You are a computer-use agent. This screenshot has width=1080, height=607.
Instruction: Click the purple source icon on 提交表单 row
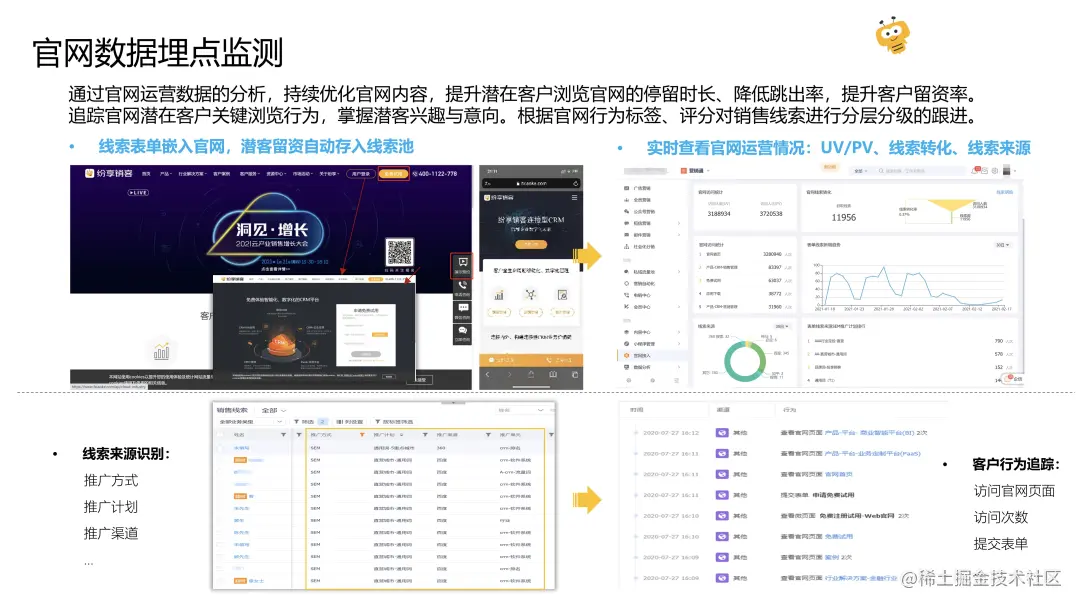point(721,495)
